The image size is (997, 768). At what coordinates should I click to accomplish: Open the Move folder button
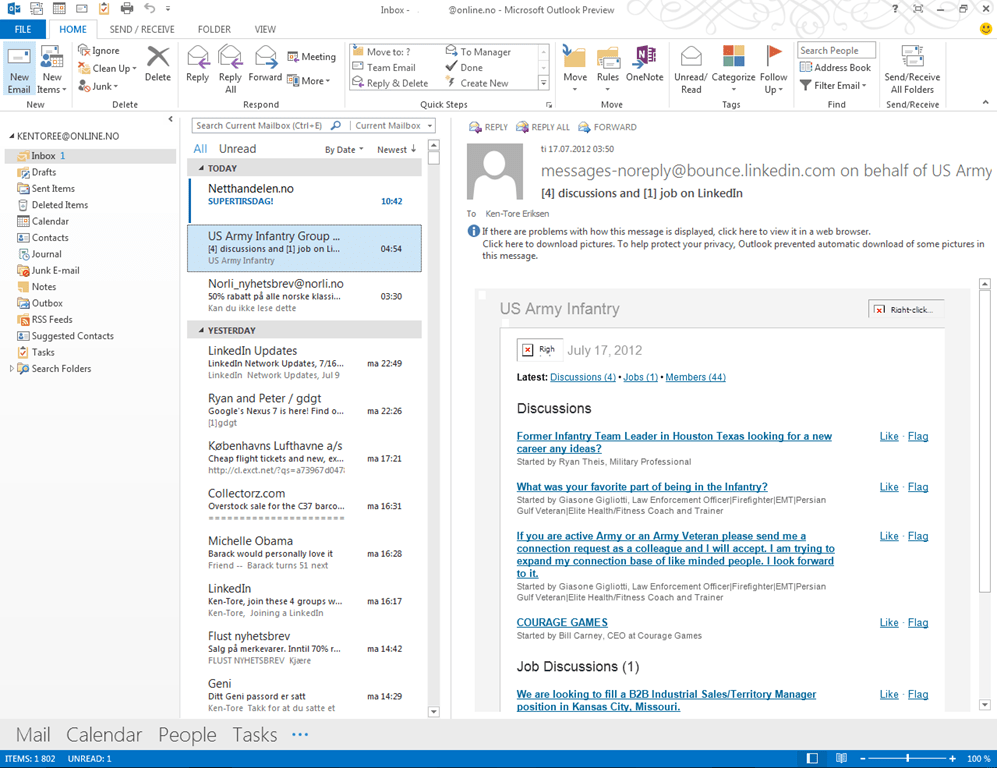[x=575, y=70]
